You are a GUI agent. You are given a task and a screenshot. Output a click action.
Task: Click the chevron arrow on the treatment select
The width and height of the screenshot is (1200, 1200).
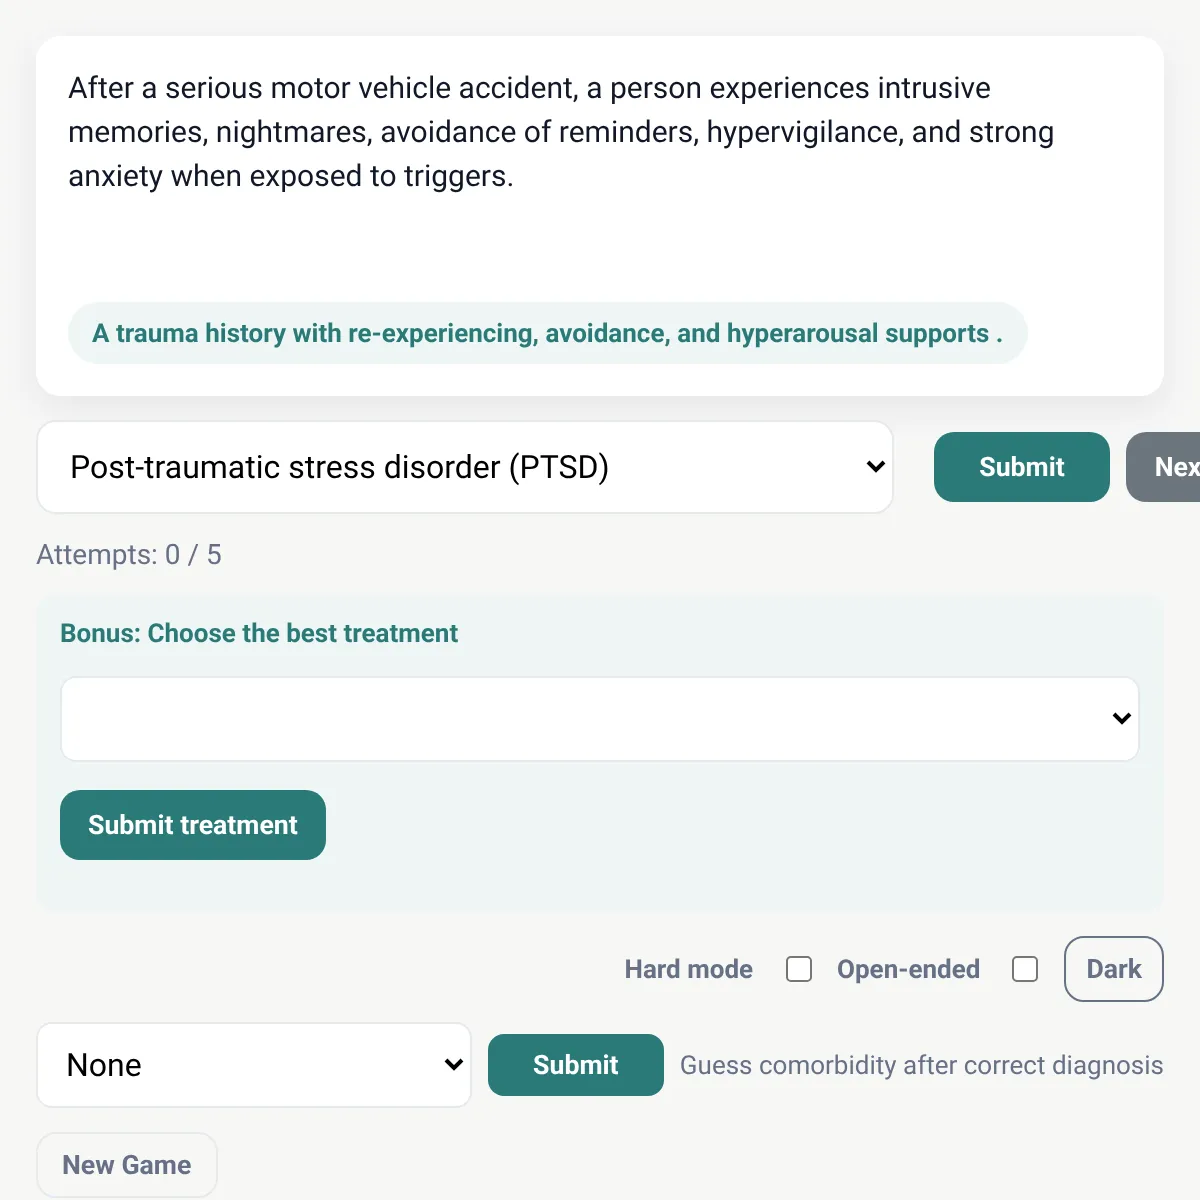click(x=1121, y=719)
